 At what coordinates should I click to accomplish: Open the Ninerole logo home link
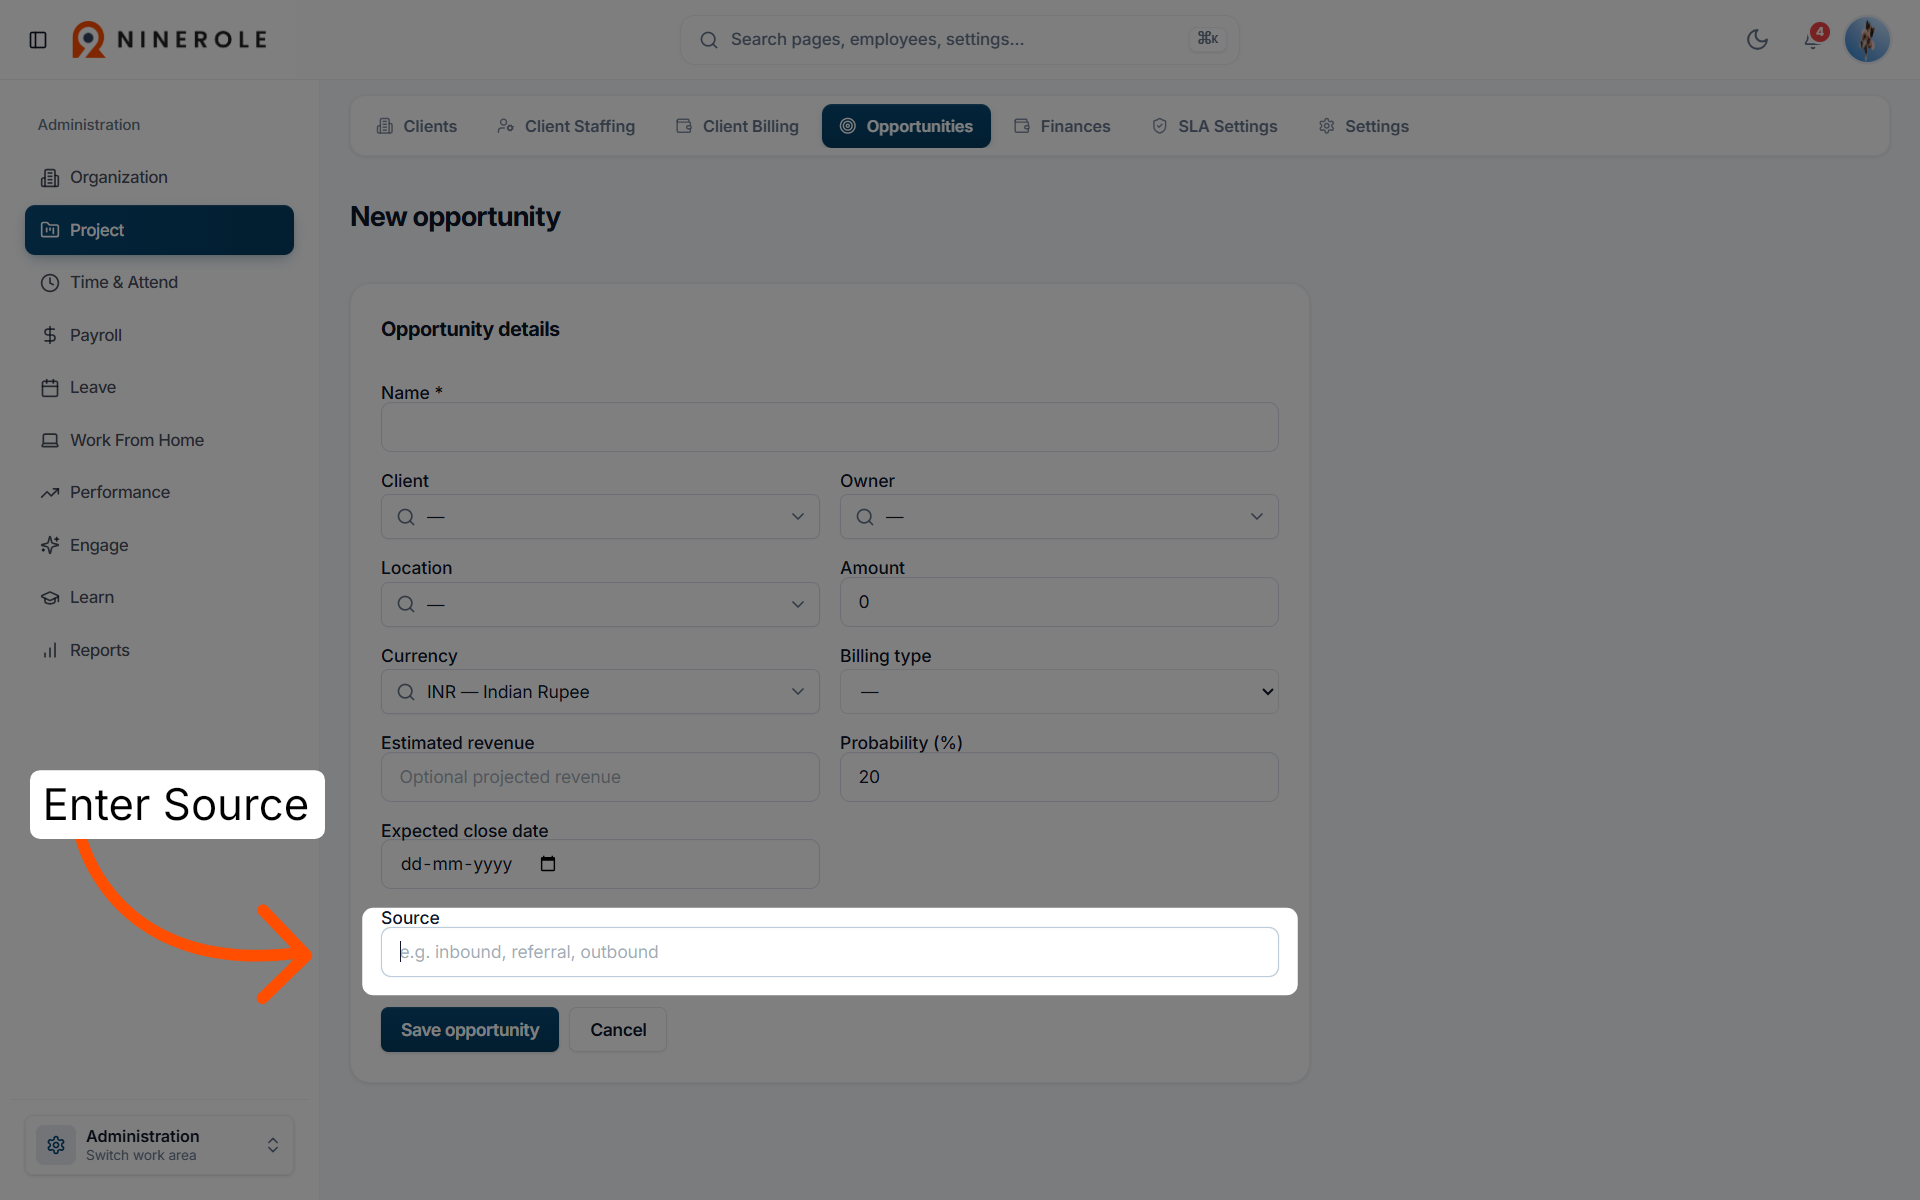pyautogui.click(x=169, y=40)
